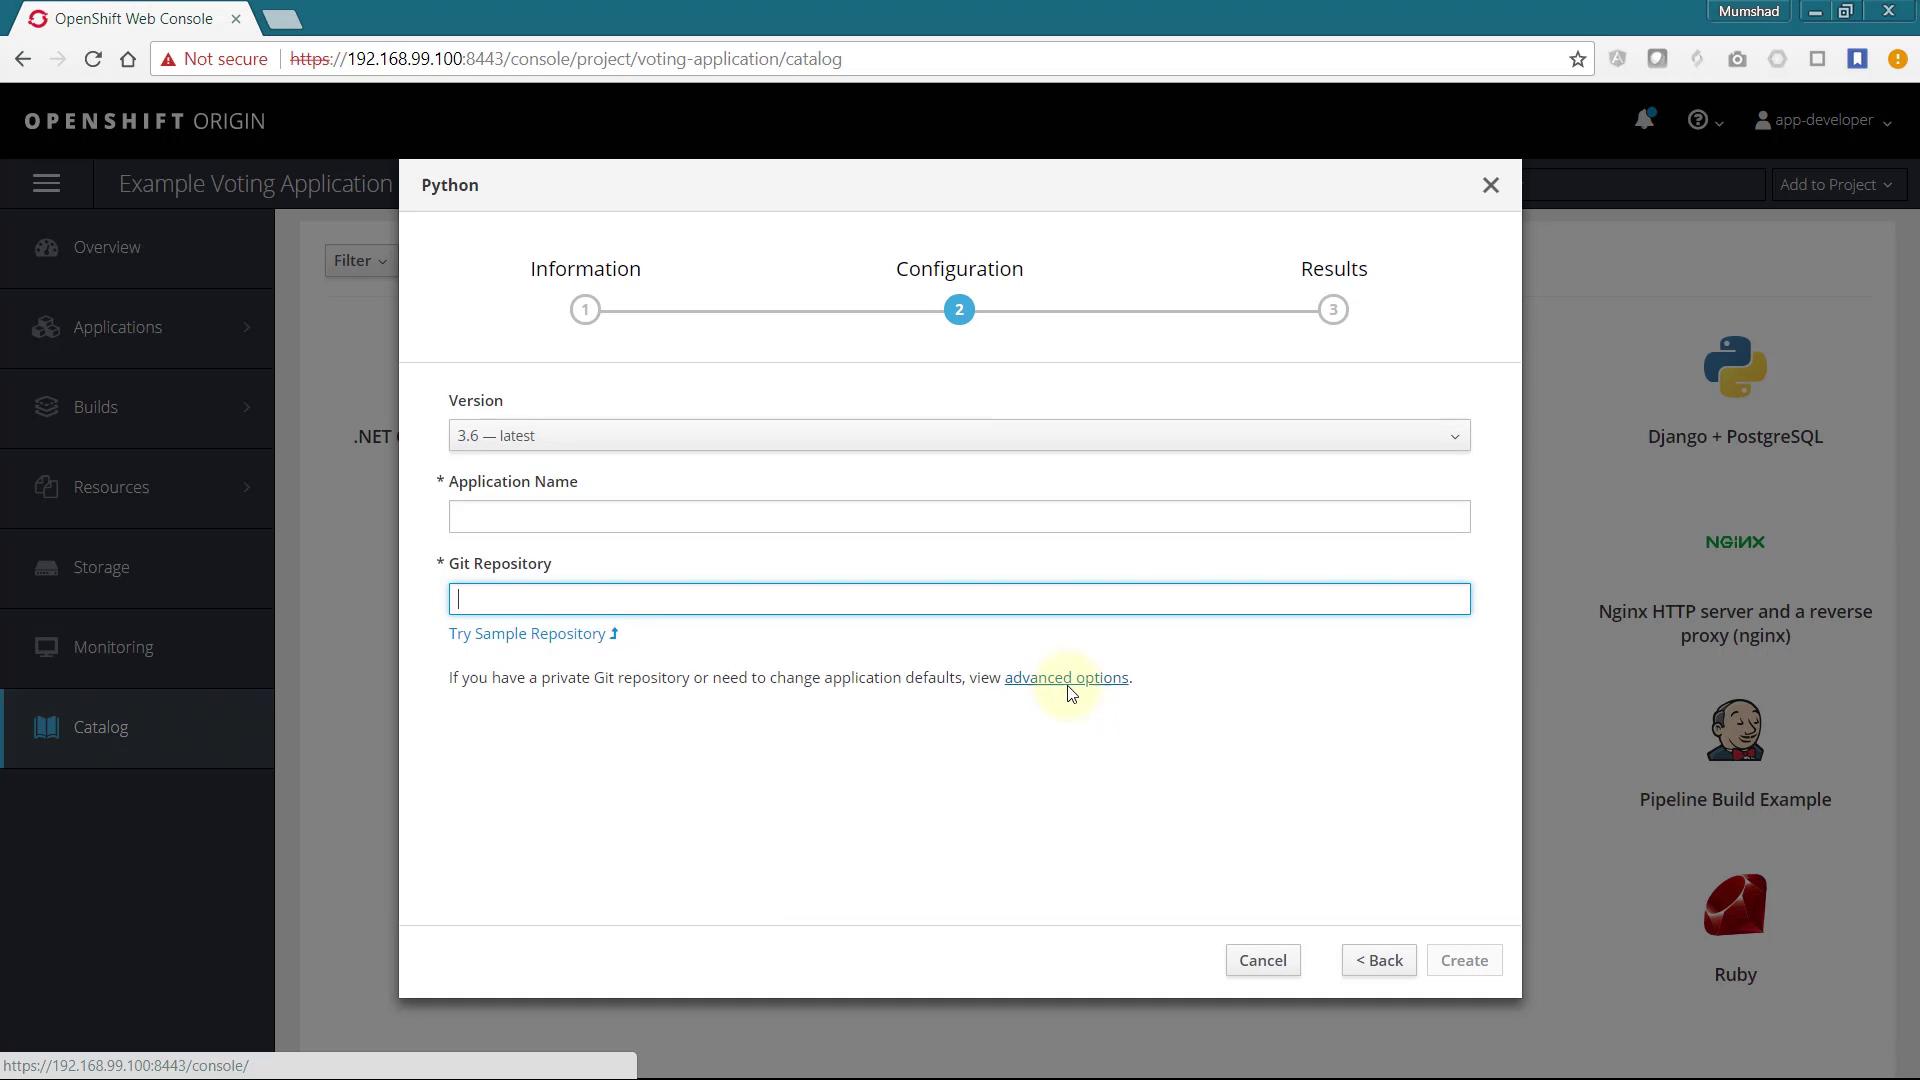The height and width of the screenshot is (1080, 1920).
Task: Open the app-developer user menu
Action: tap(1823, 120)
